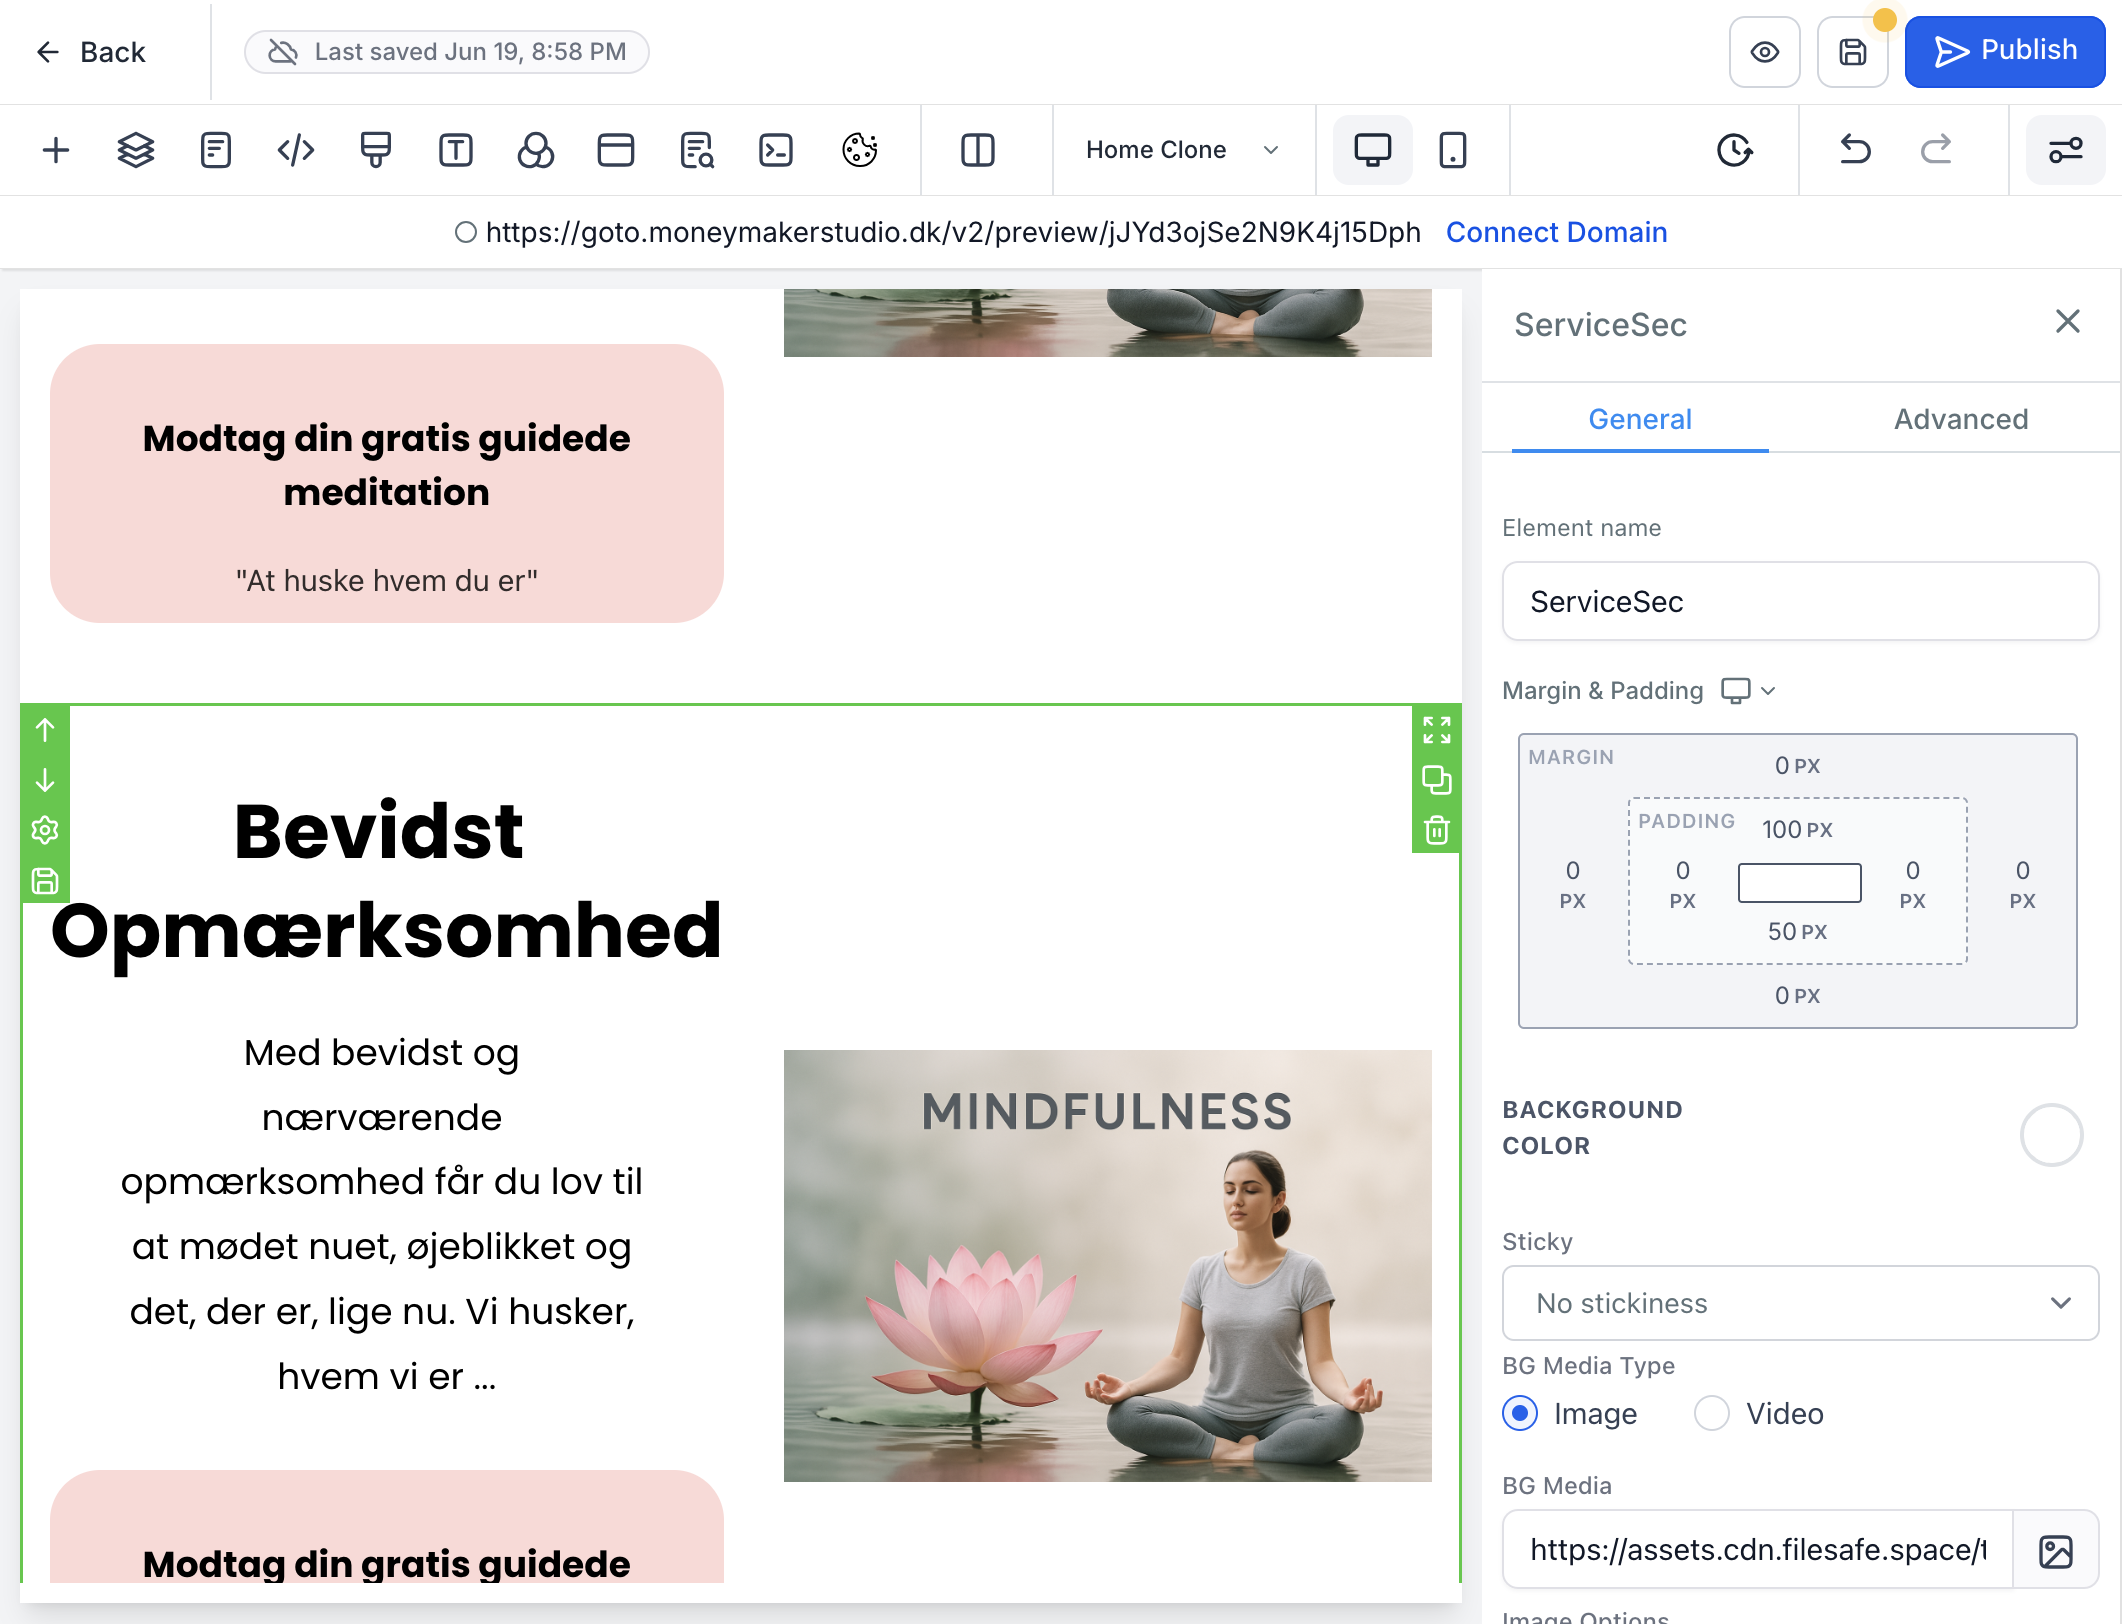The height and width of the screenshot is (1624, 2122).
Task: Move section up with green arrow
Action: (45, 730)
